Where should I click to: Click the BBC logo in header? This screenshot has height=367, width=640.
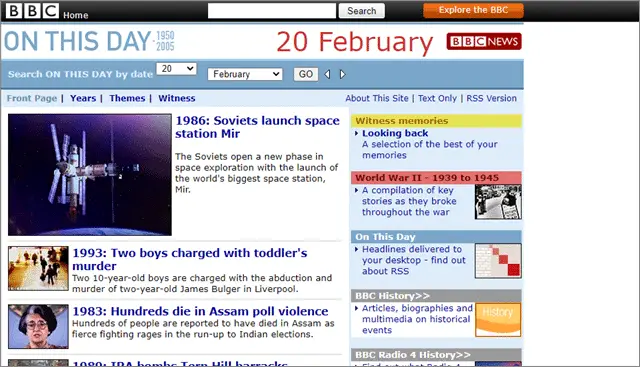tap(32, 11)
